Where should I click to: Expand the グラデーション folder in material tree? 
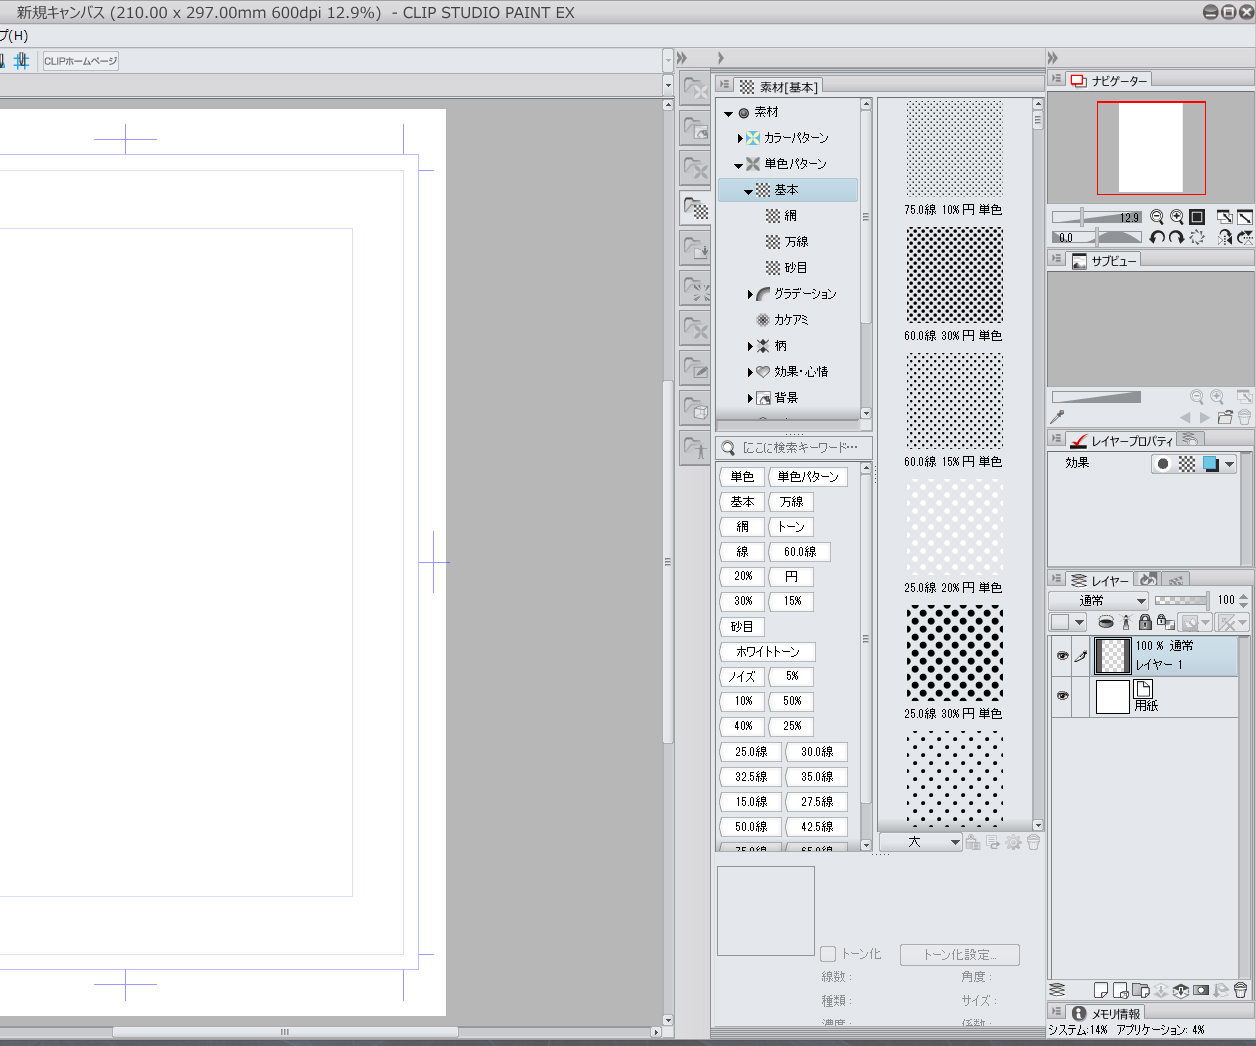(750, 294)
